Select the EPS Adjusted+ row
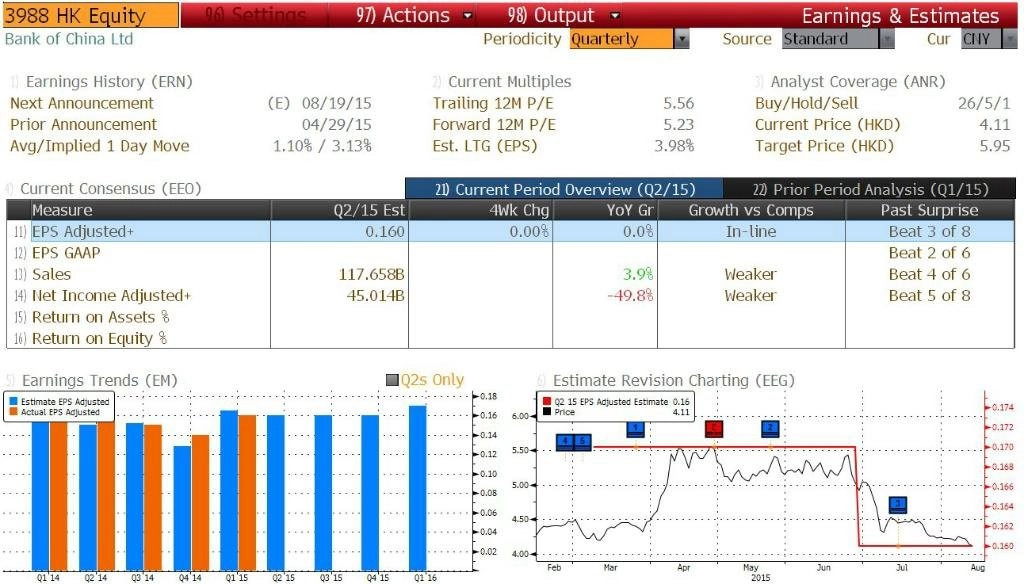The width and height of the screenshot is (1024, 584). (510, 231)
